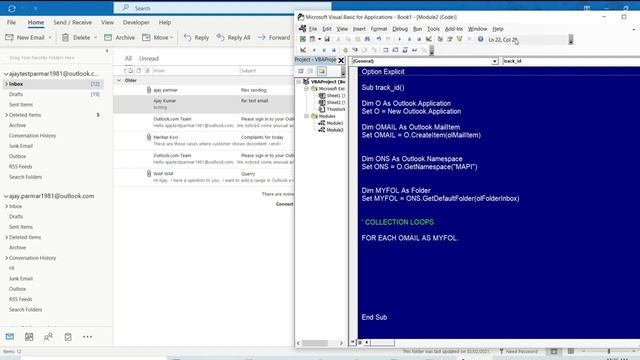
Task: Save the VBA project with floppy icon
Action: 327,39
